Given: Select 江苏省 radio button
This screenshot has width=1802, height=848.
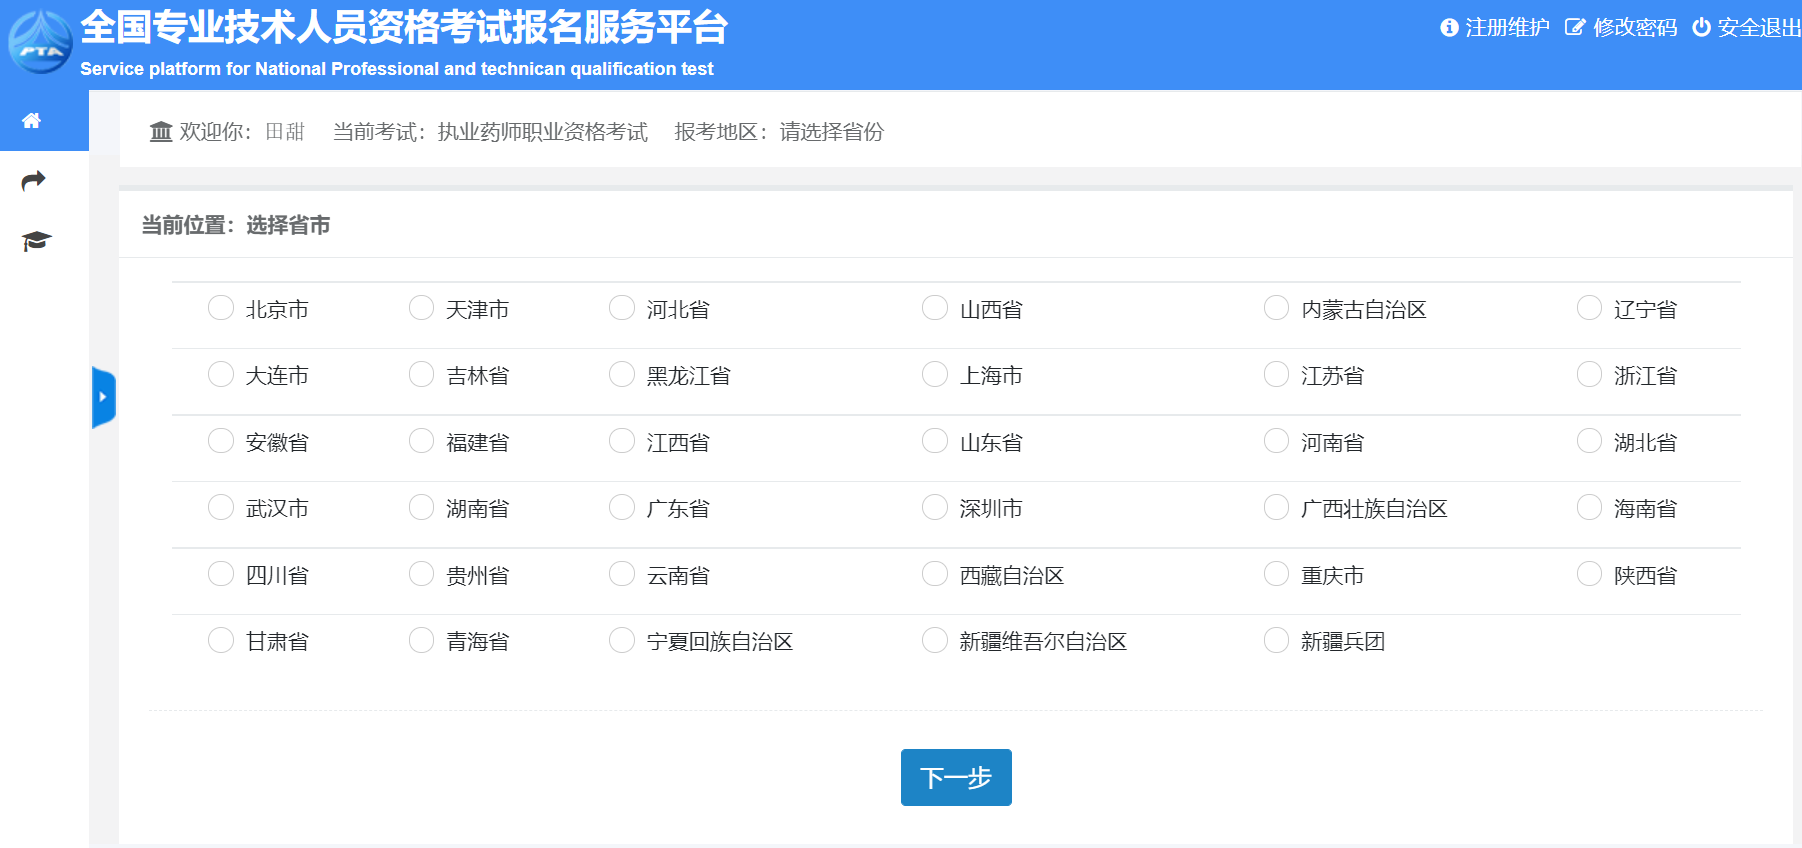Looking at the screenshot, I should tap(1277, 374).
